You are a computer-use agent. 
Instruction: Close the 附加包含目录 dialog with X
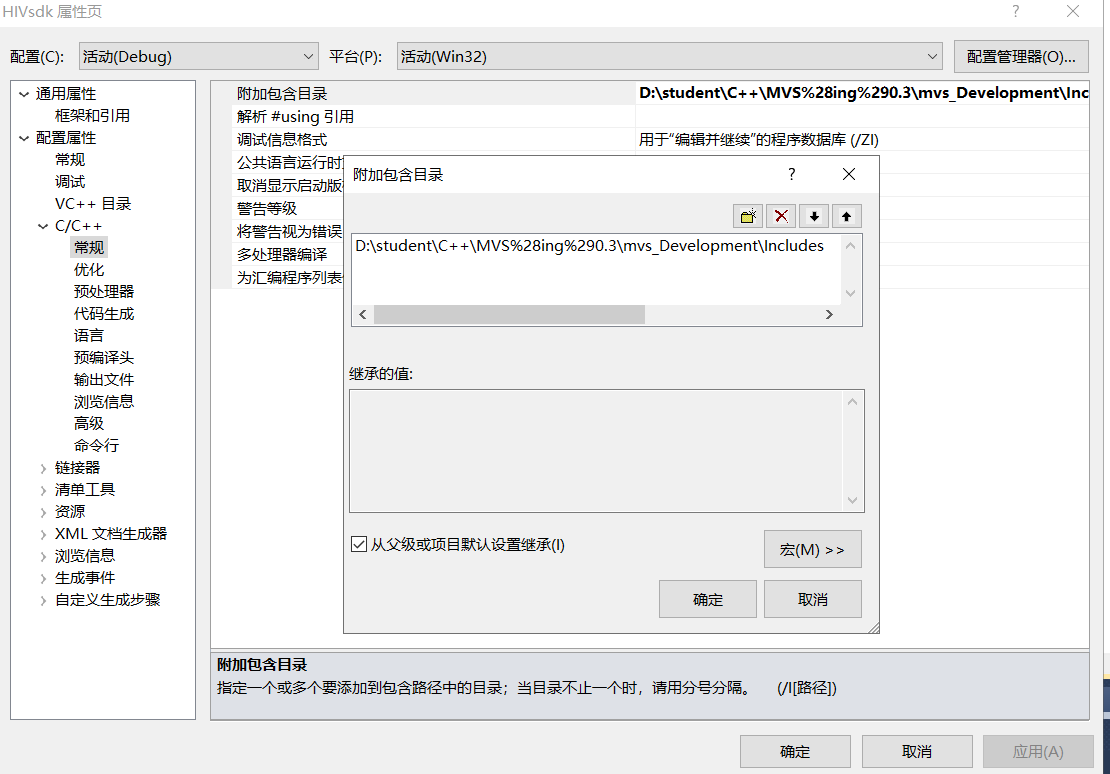[849, 174]
